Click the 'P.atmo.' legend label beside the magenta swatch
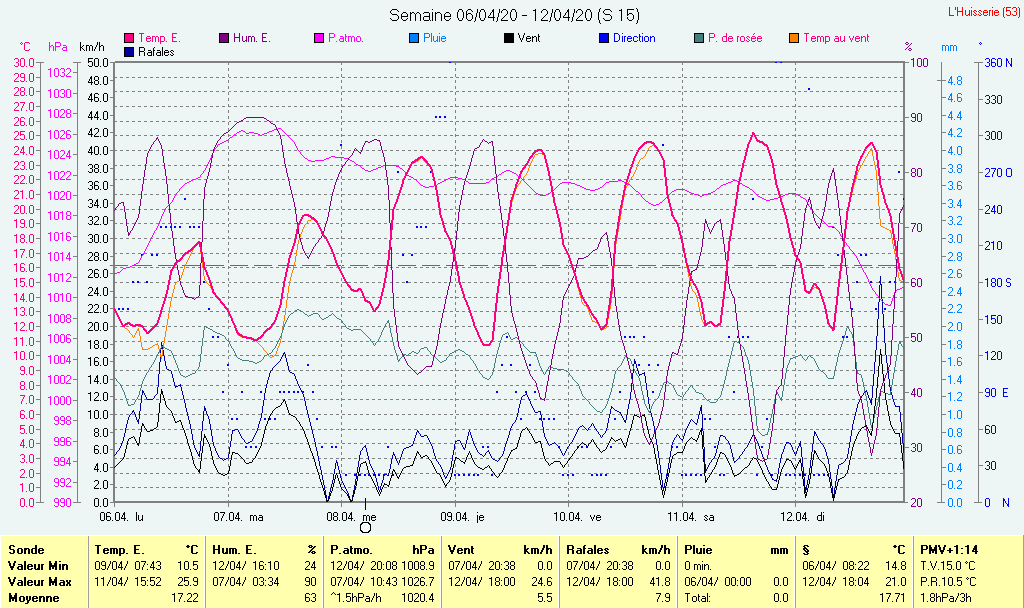1024x608 pixels. pos(346,38)
